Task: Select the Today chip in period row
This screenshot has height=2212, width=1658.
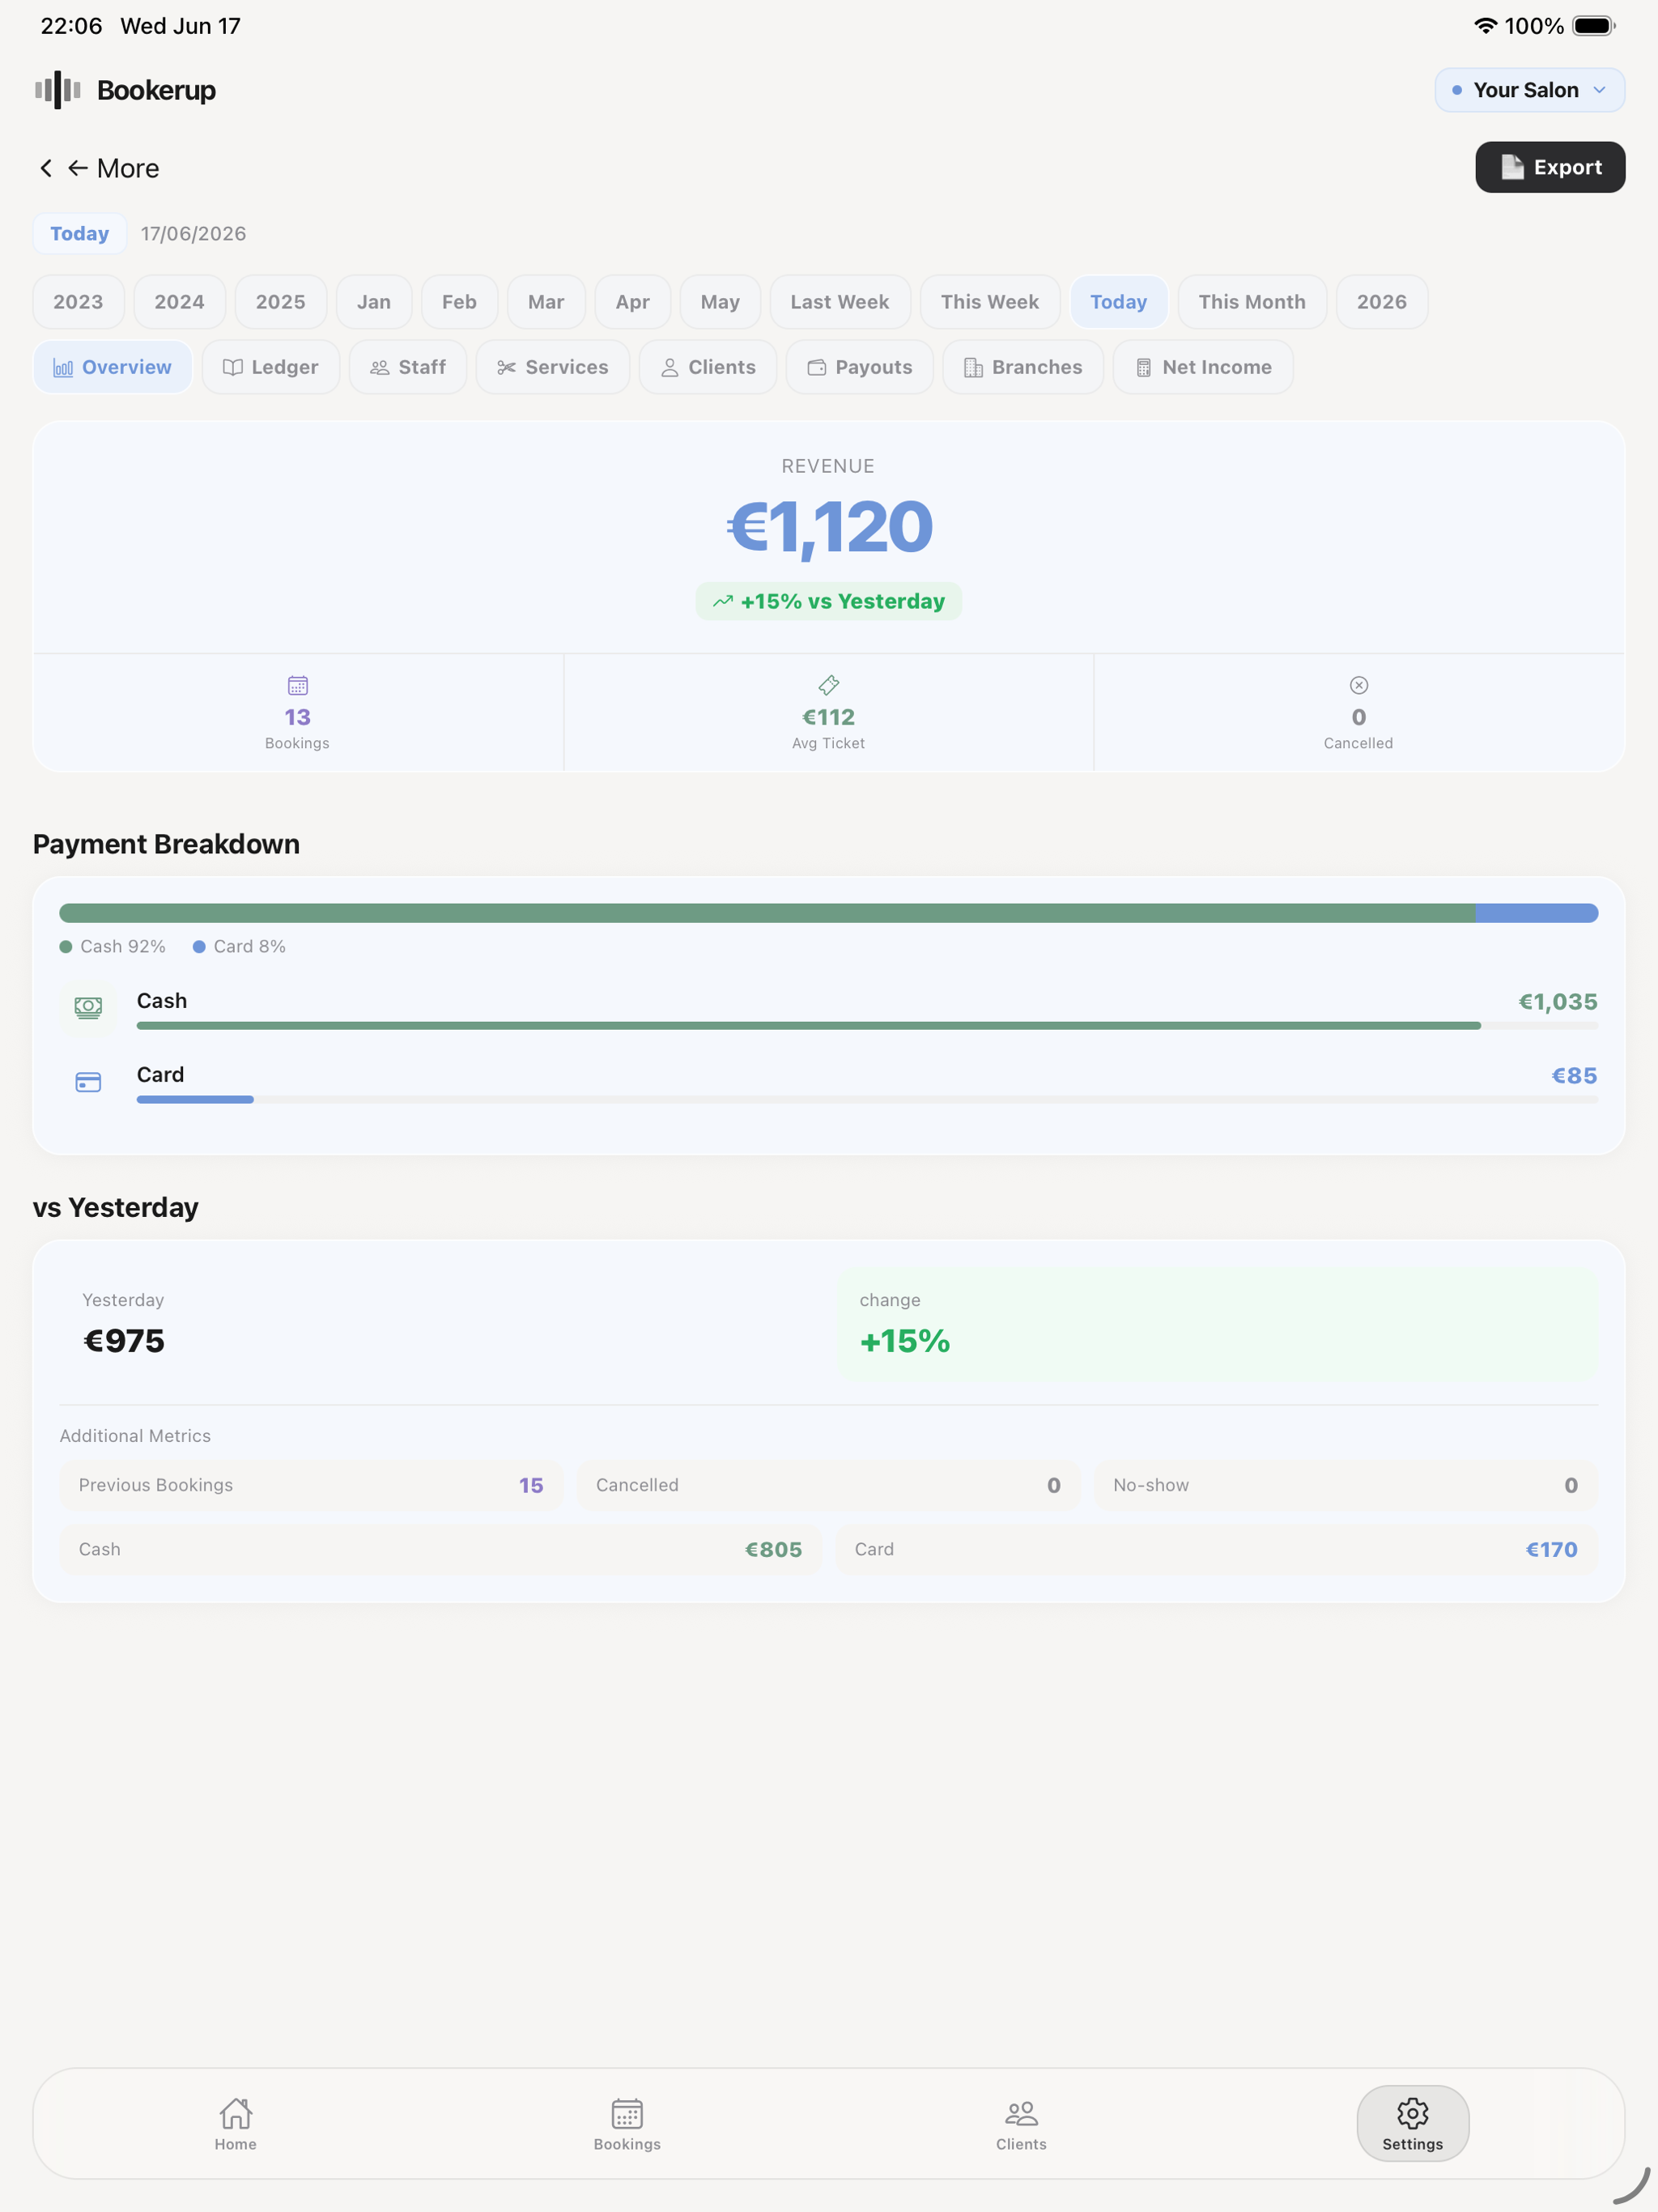Action: tap(1119, 302)
